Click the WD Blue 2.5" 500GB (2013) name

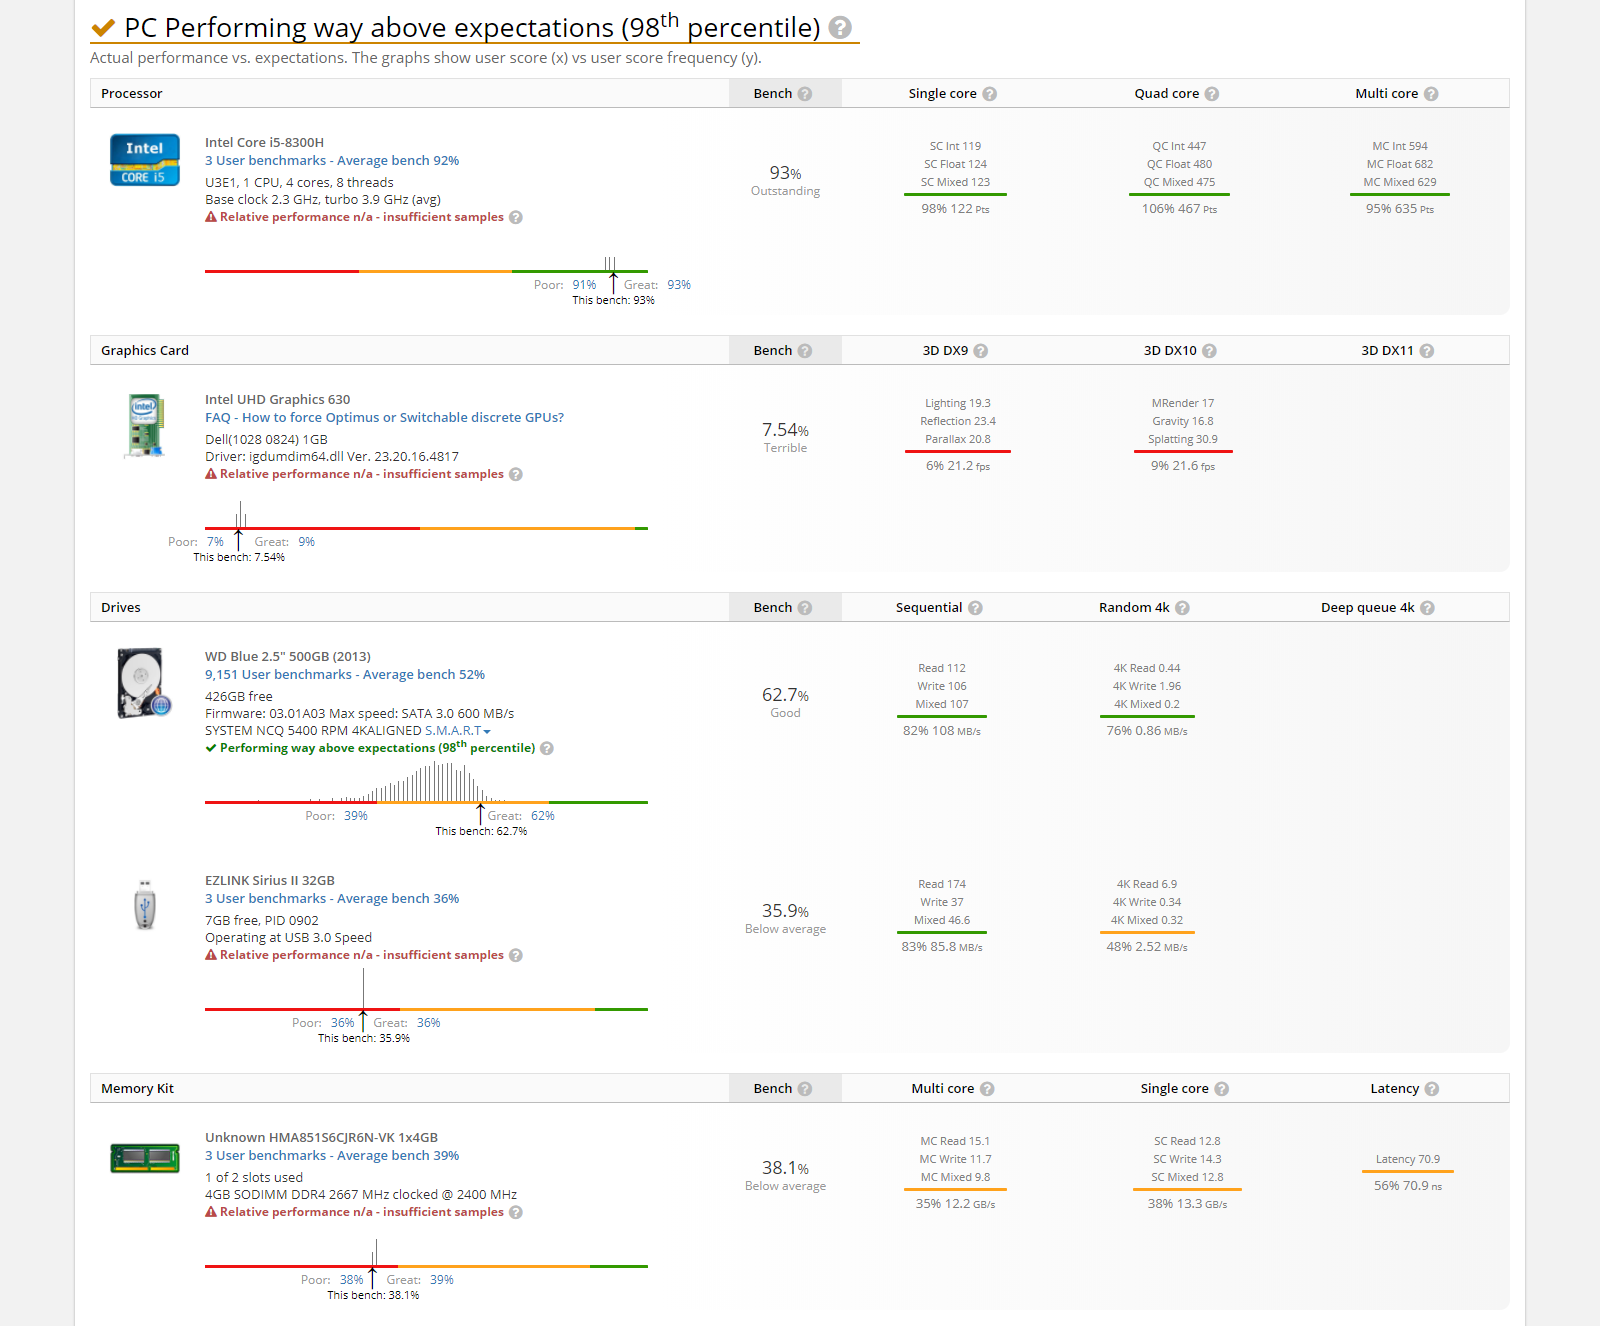[288, 657]
